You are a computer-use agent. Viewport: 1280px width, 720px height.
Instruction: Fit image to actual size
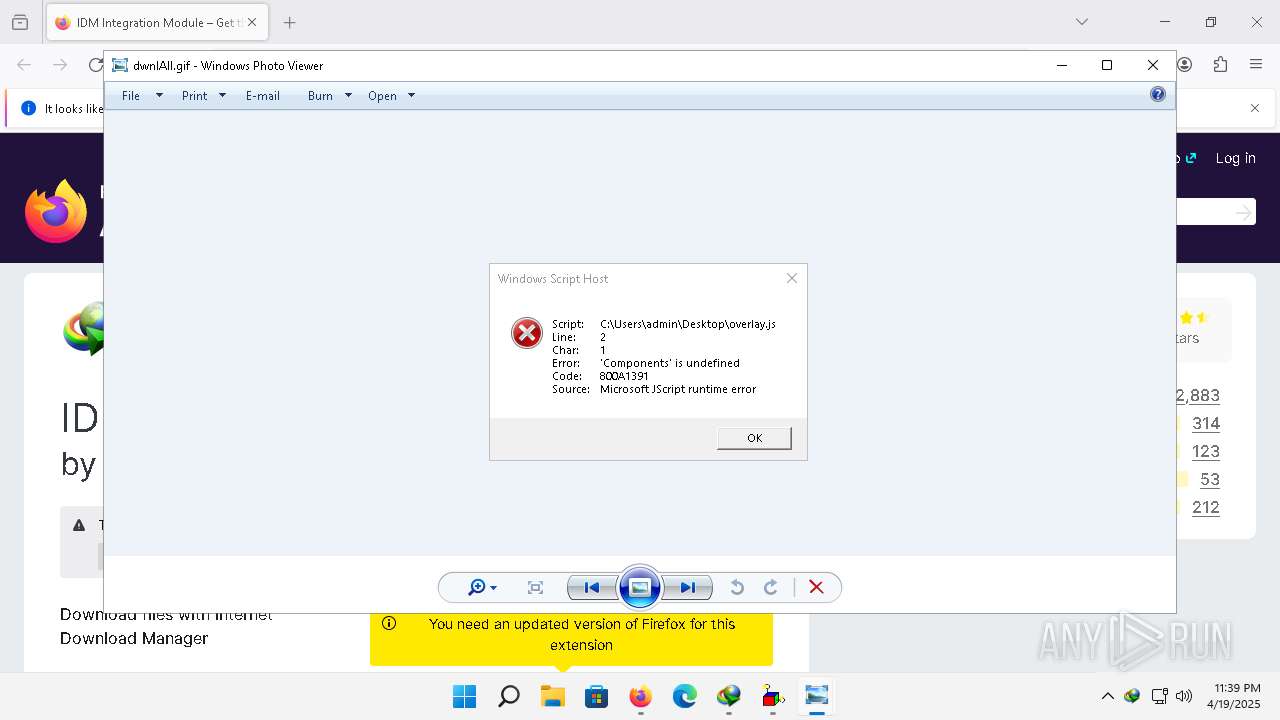536,588
